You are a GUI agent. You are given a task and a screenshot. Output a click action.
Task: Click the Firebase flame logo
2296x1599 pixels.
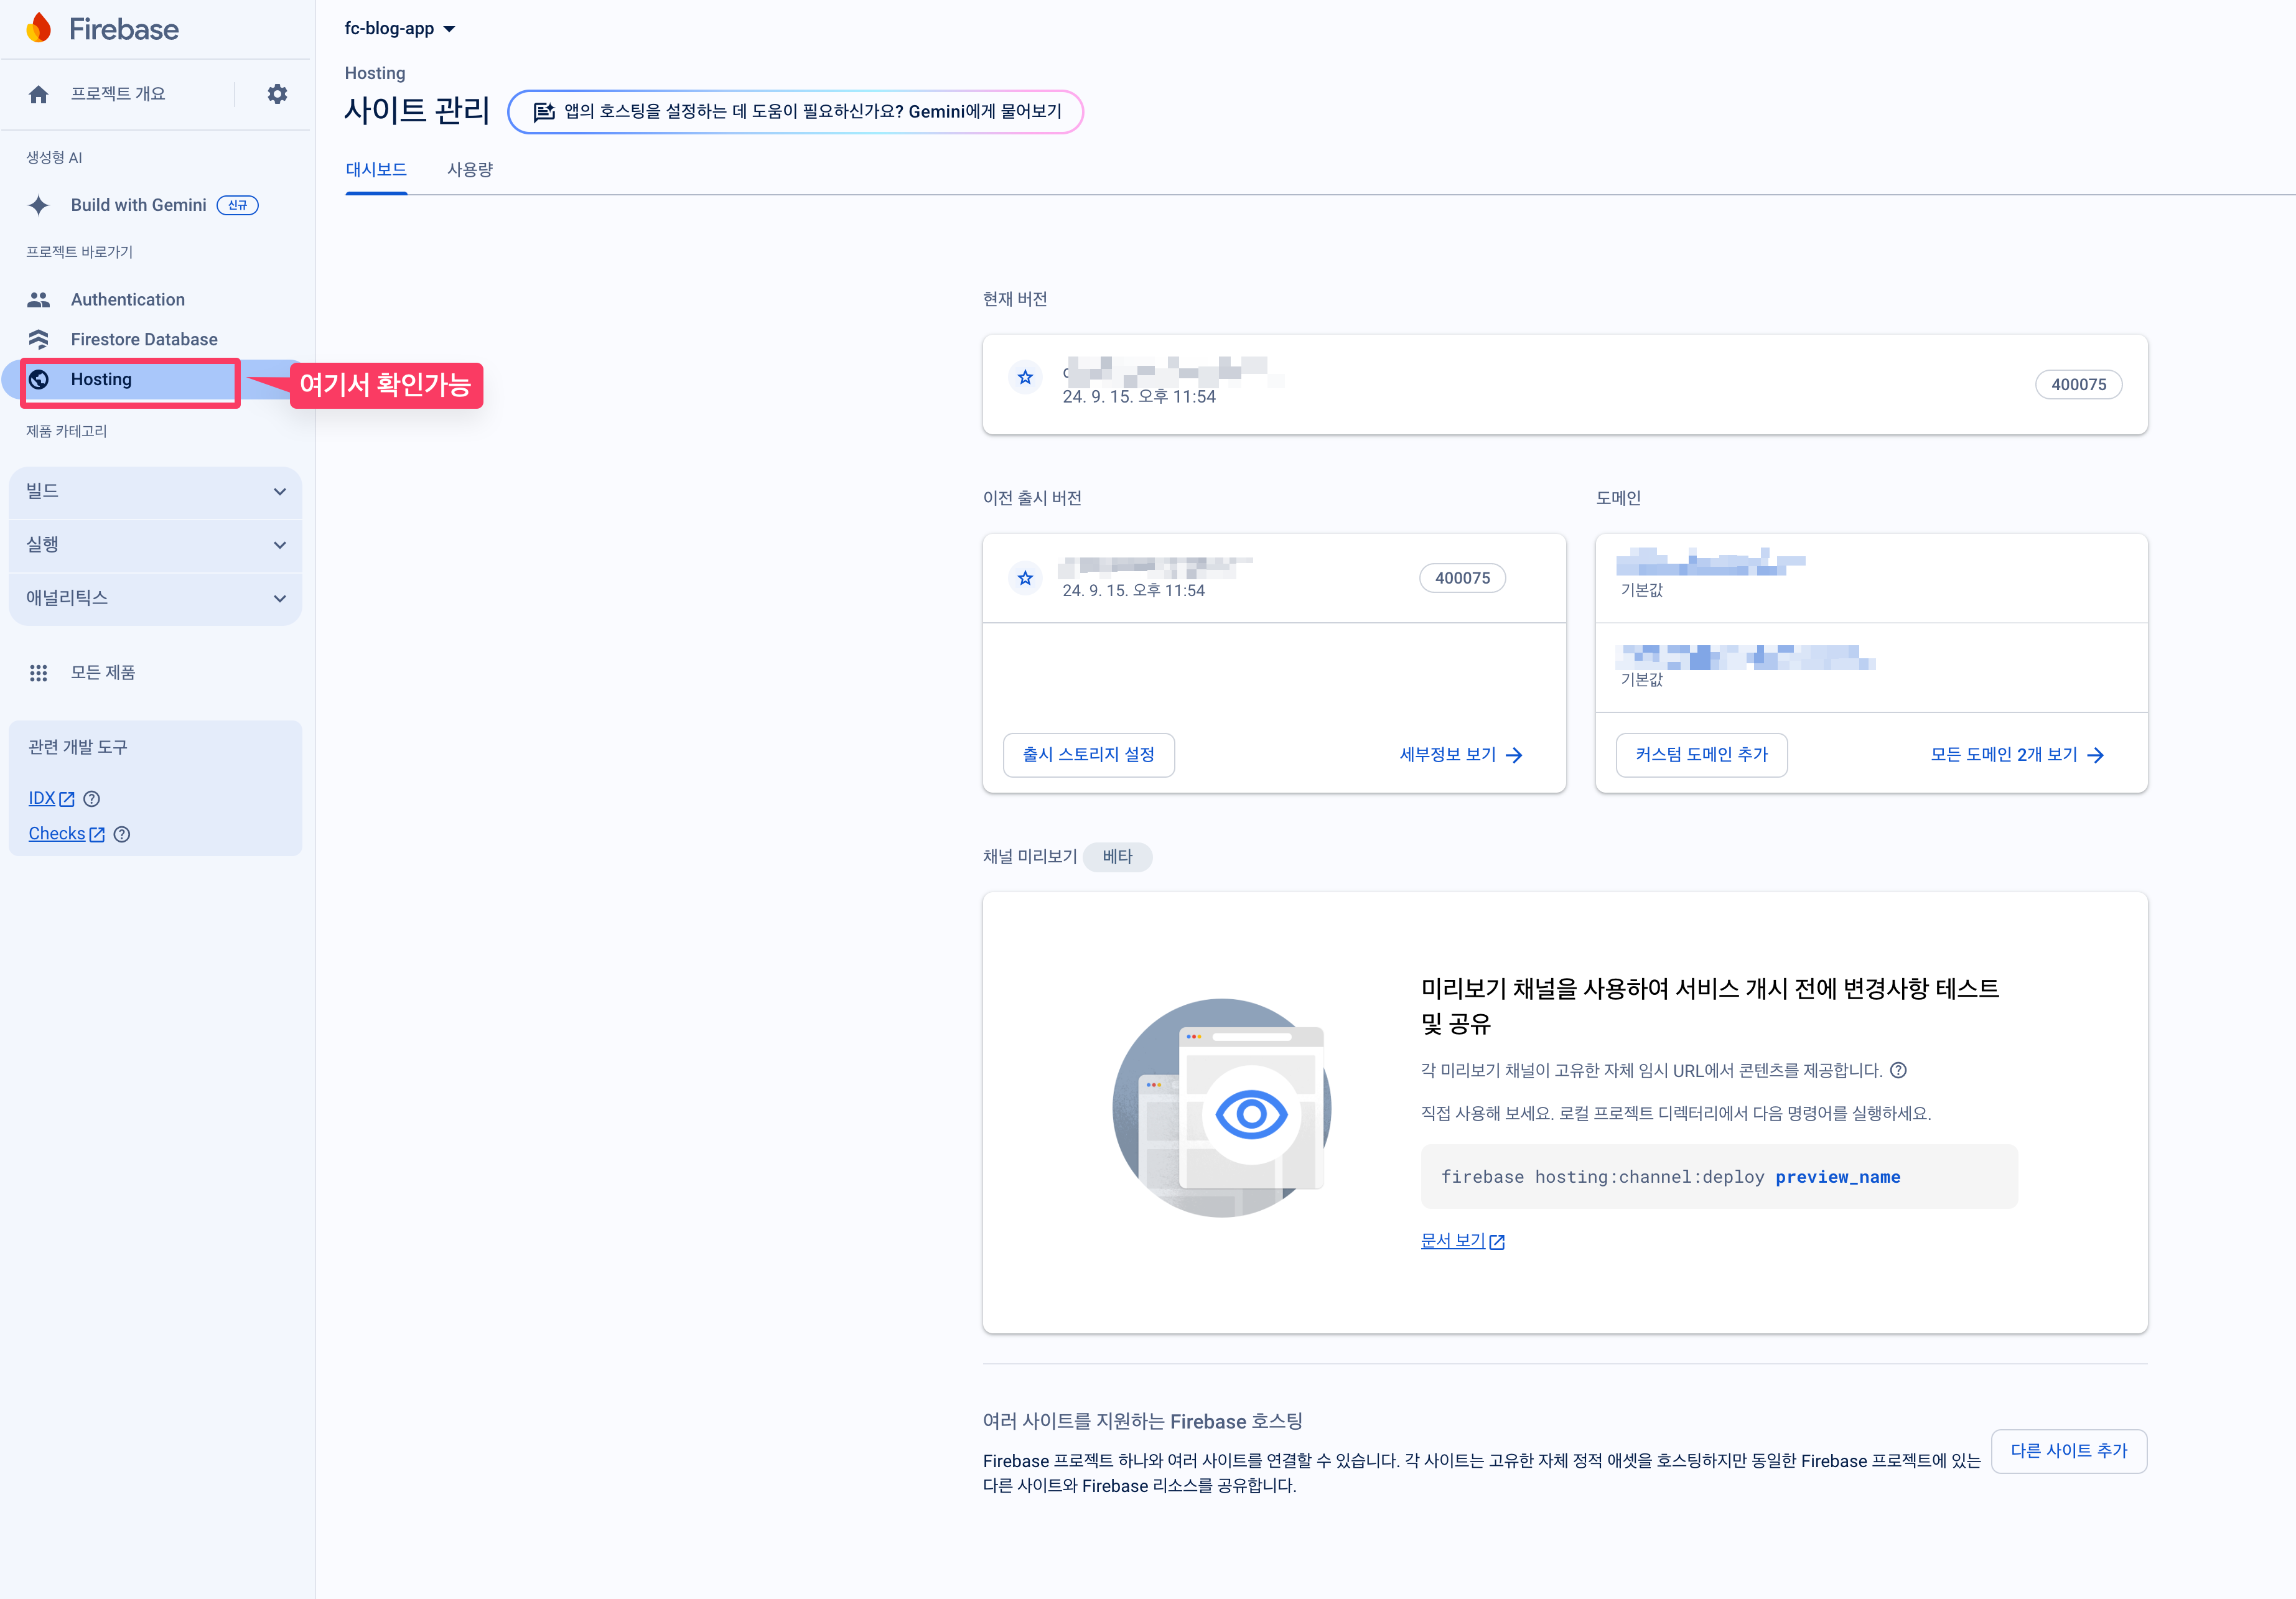pyautogui.click(x=39, y=29)
